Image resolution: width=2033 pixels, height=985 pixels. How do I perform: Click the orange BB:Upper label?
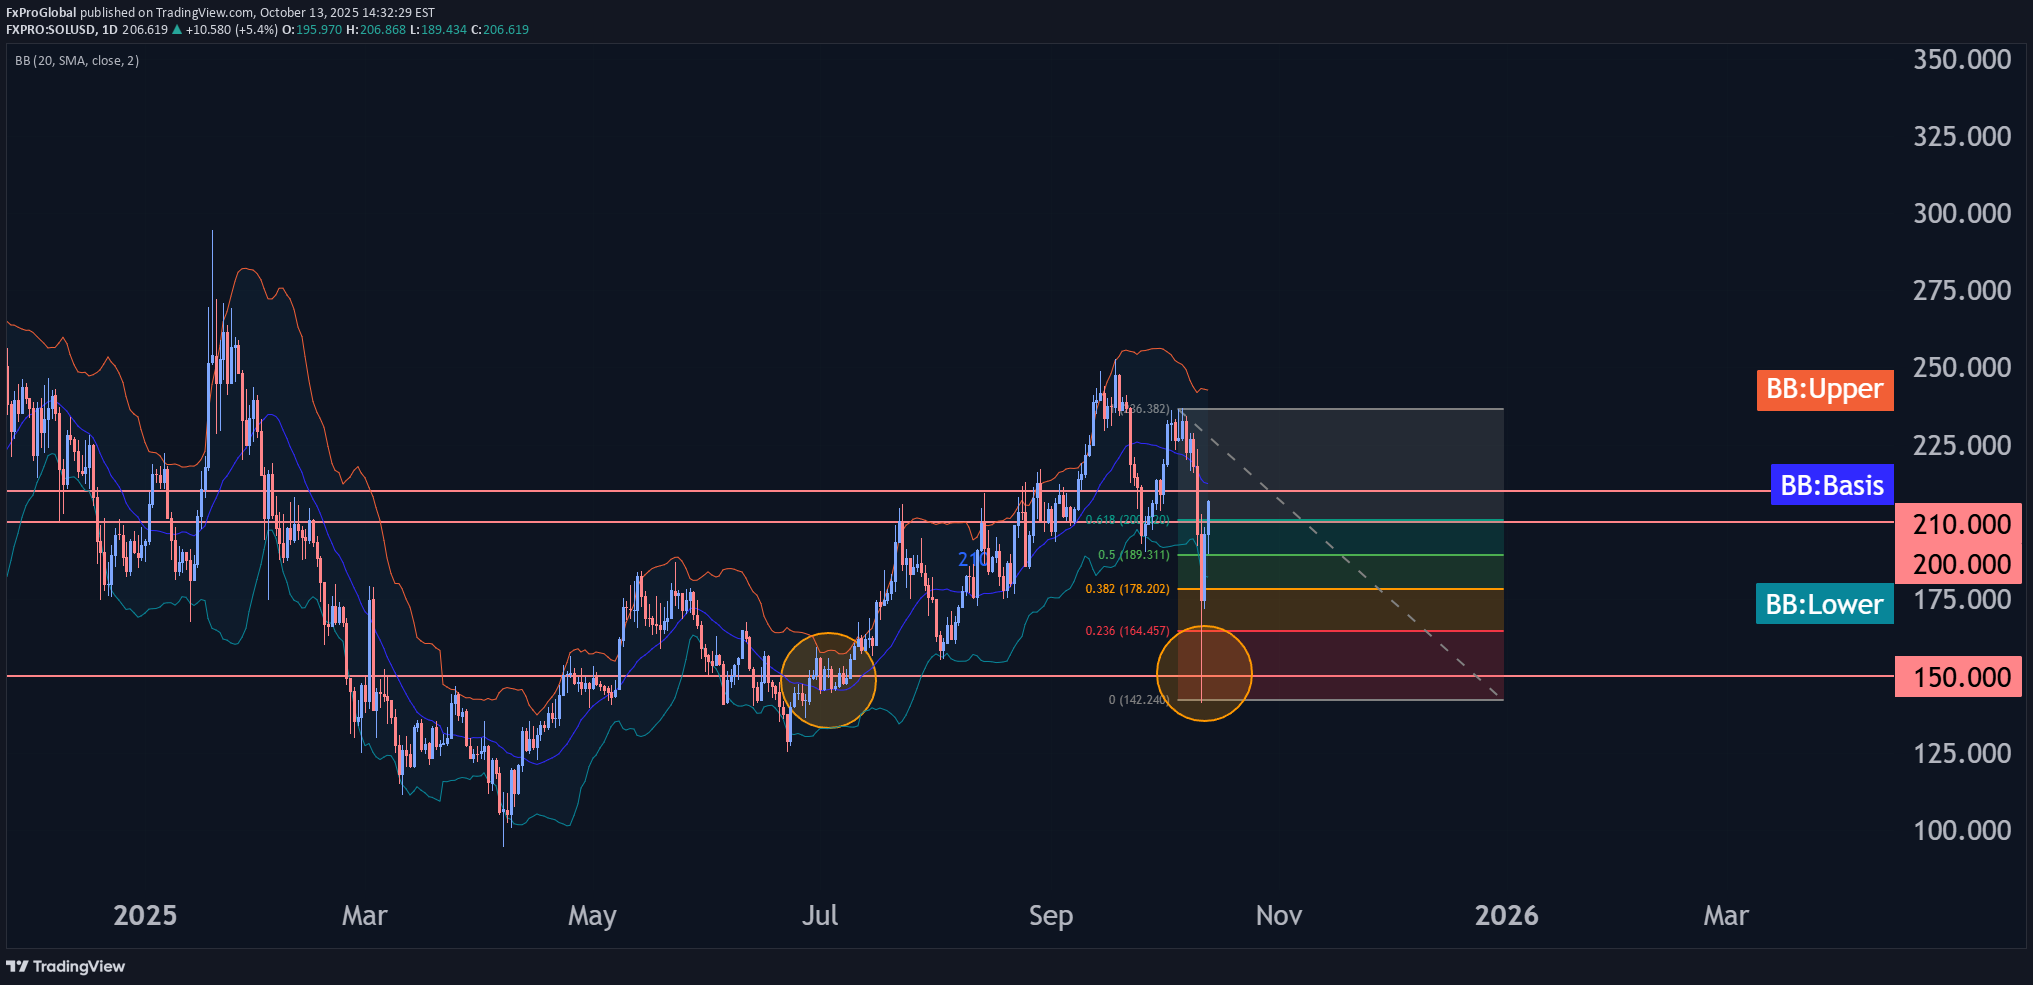(x=1824, y=389)
